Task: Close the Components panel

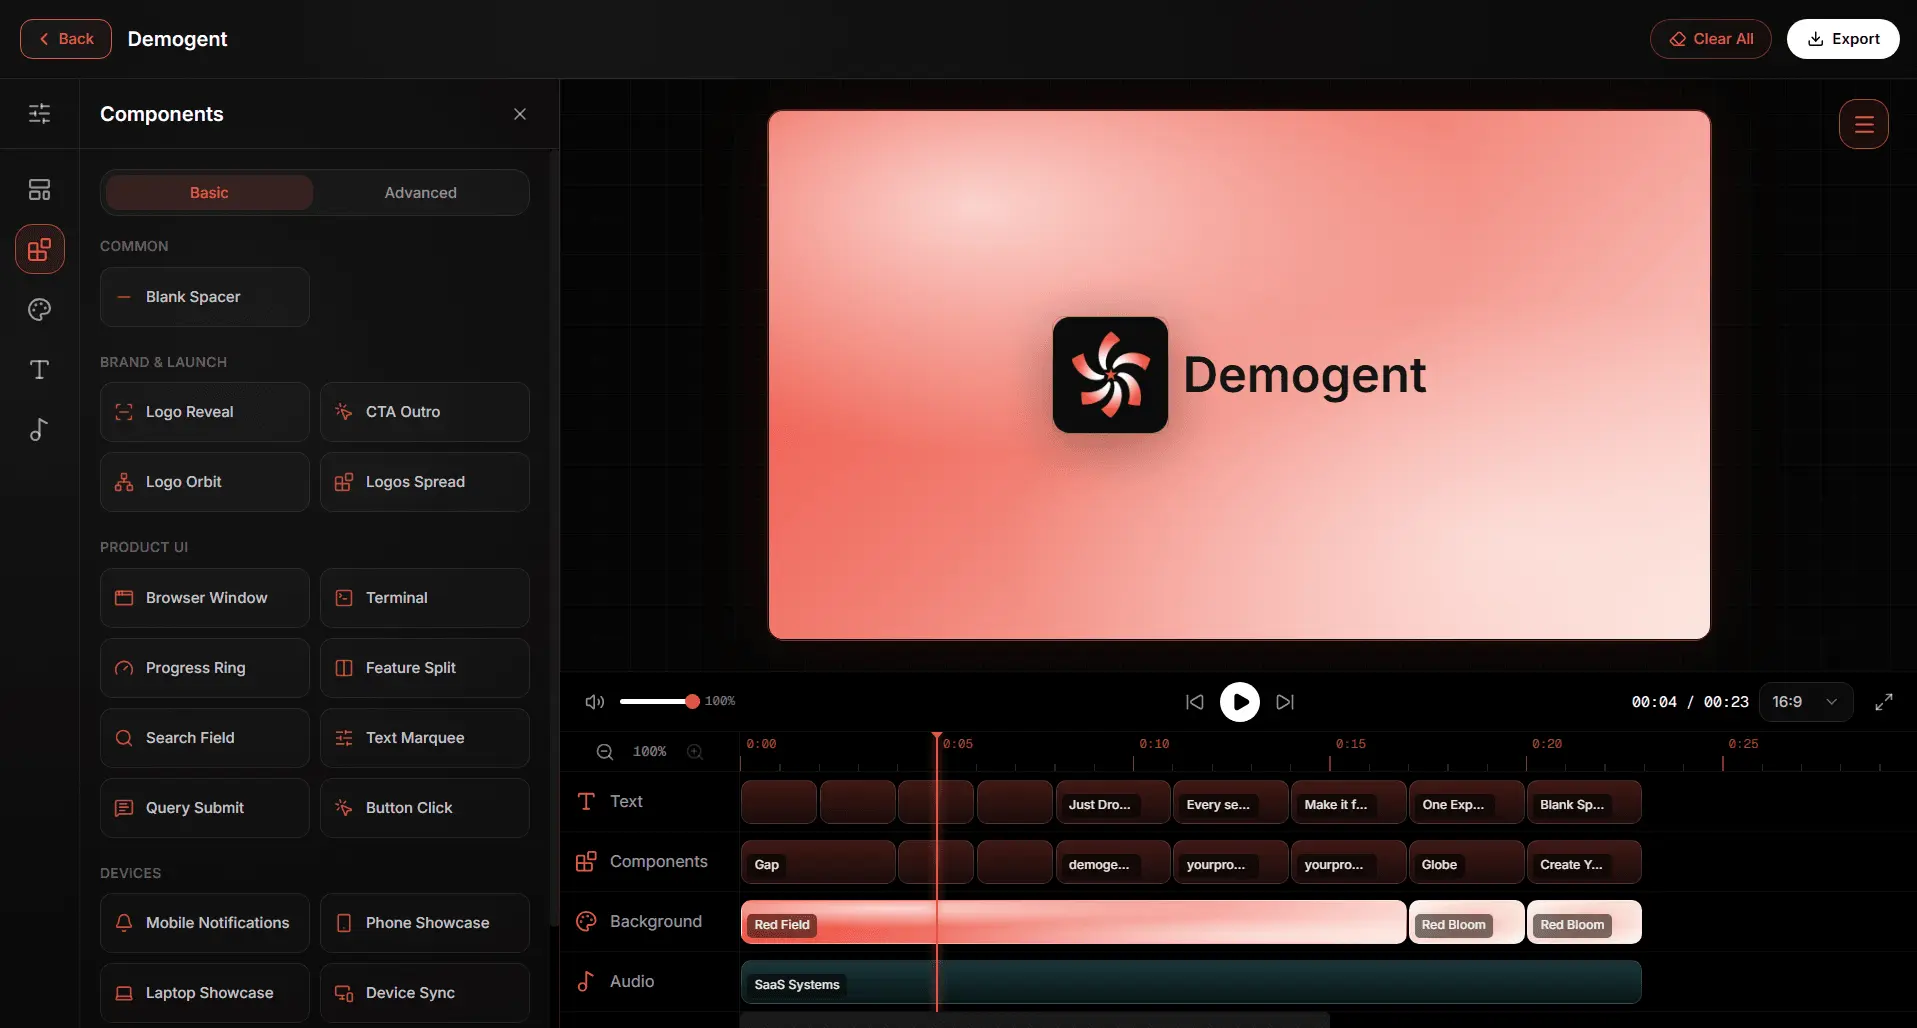Action: tap(520, 114)
